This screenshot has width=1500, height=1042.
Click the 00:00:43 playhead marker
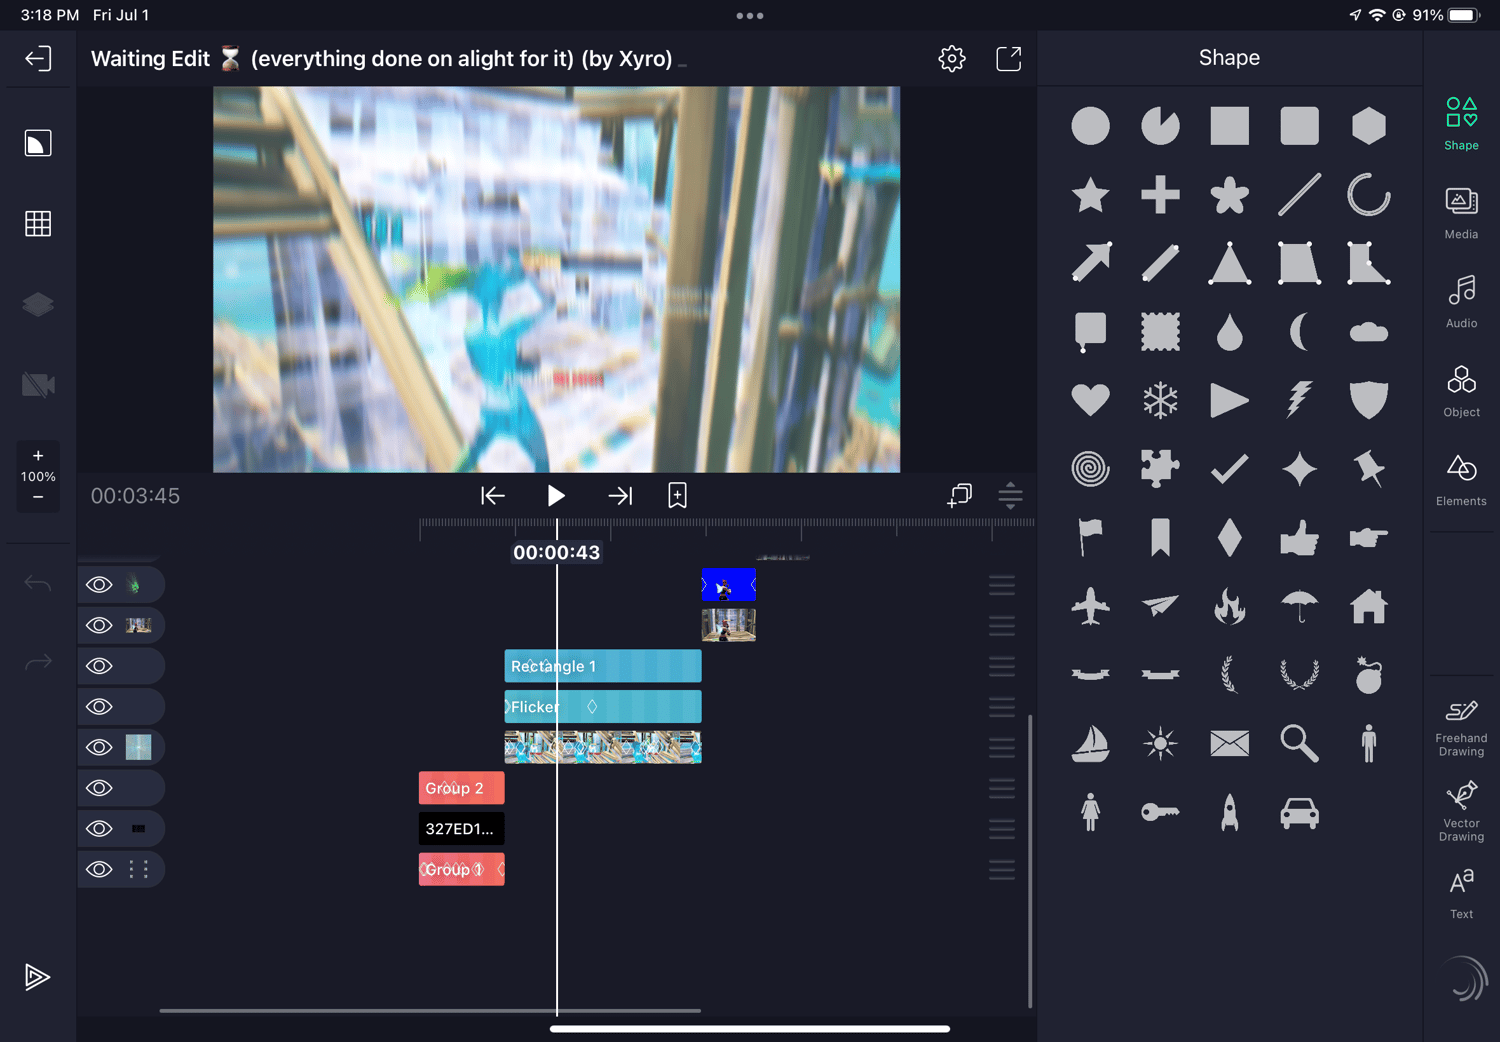pyautogui.click(x=557, y=552)
